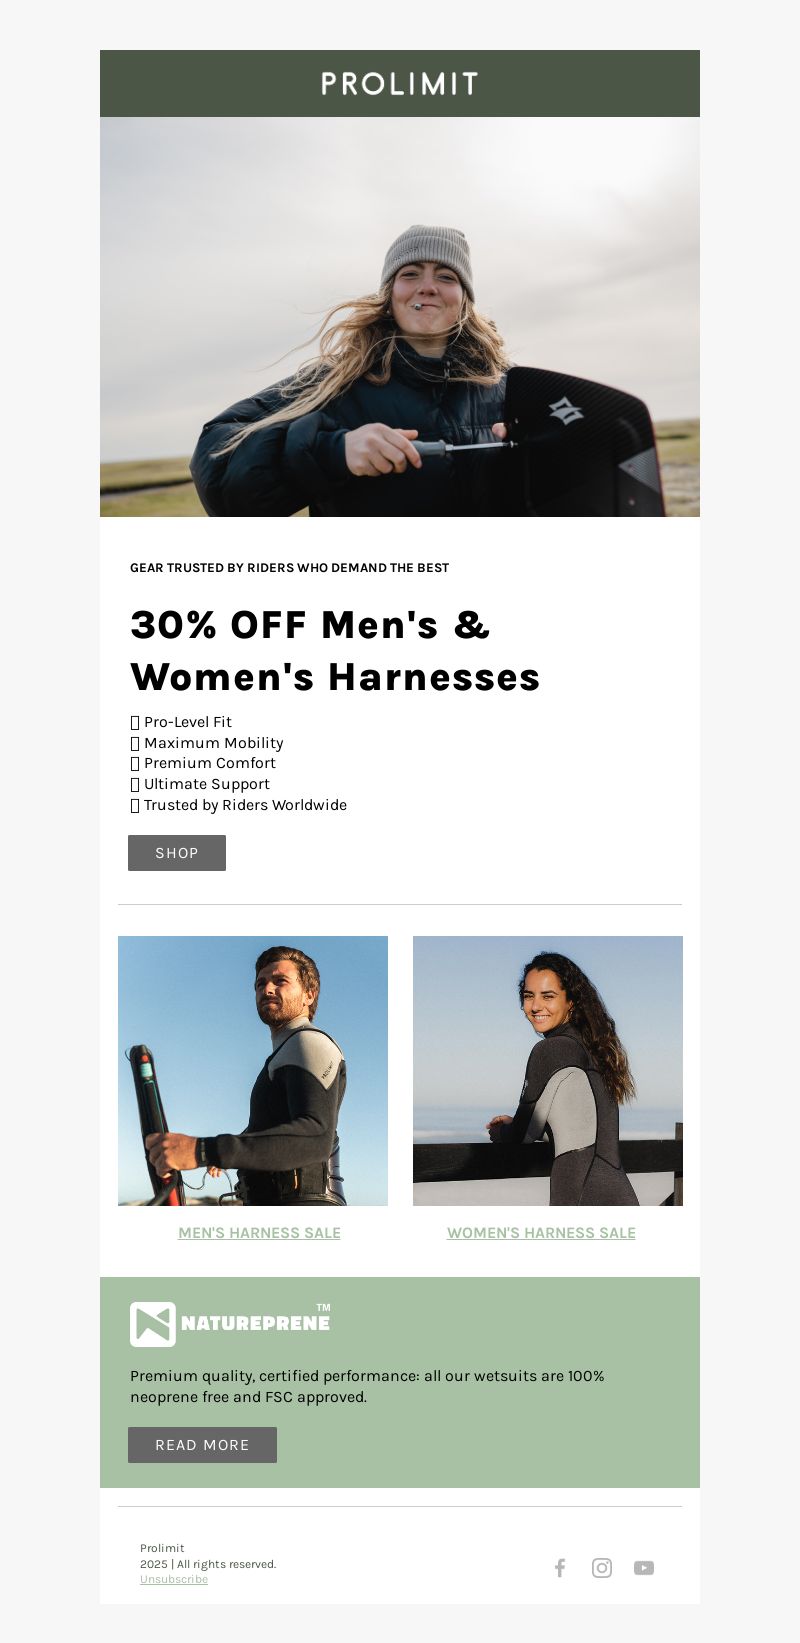Image resolution: width=800 pixels, height=1643 pixels.
Task: Open the YouTube icon in footer
Action: (x=644, y=1567)
